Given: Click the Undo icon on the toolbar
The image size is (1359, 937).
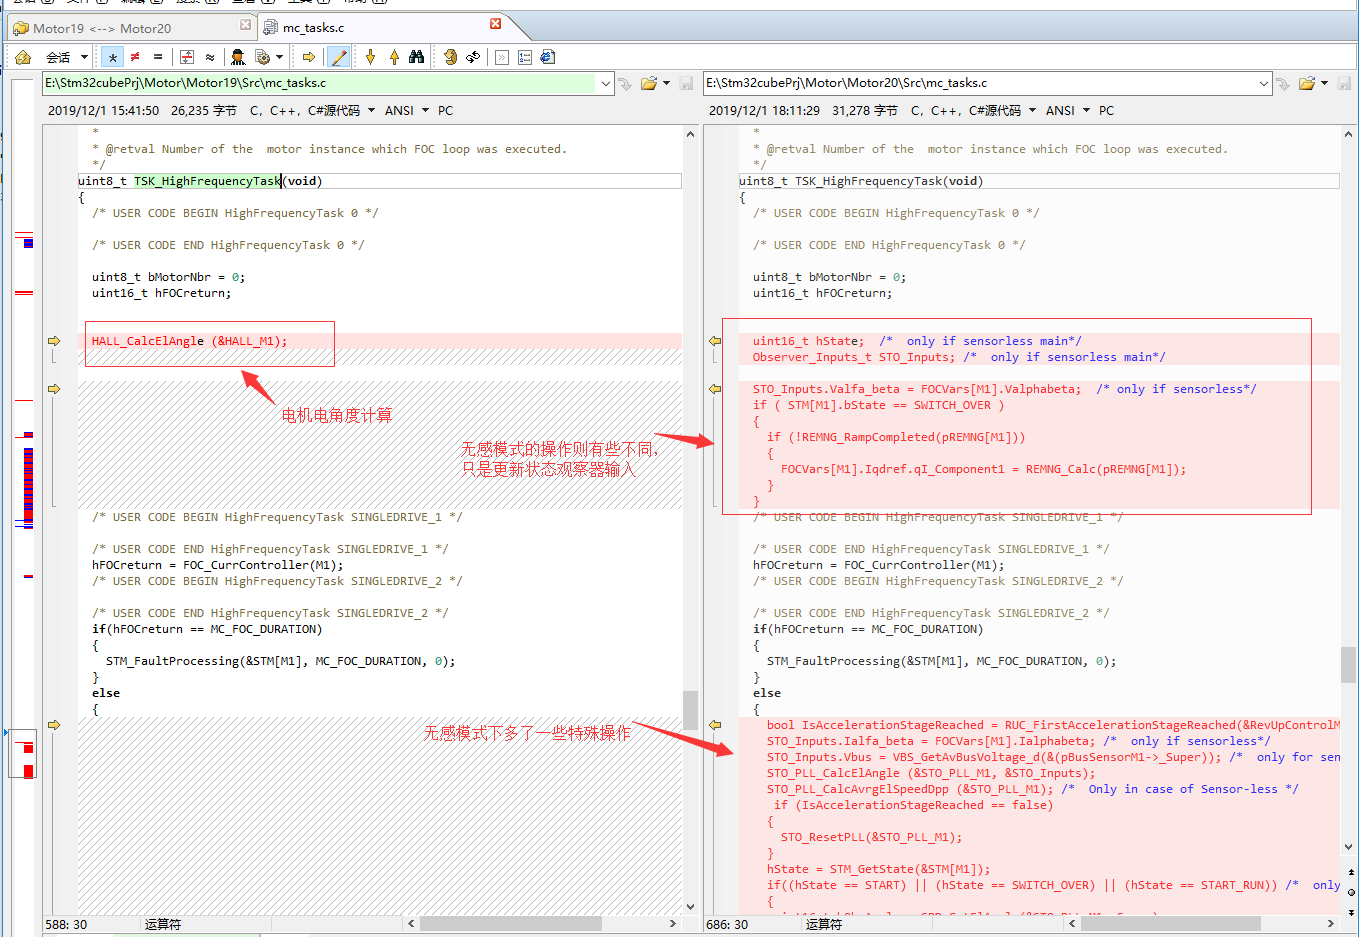Looking at the screenshot, I should (451, 57).
